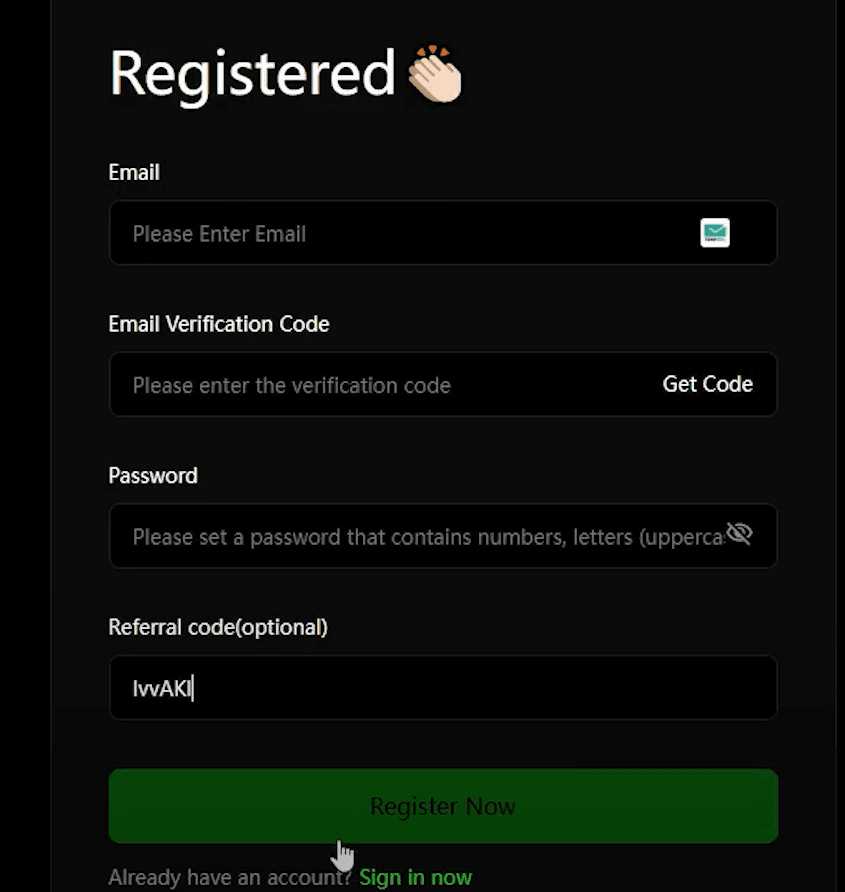Viewport: 845px width, 892px height.
Task: Open the Sign in now link
Action: (415, 877)
